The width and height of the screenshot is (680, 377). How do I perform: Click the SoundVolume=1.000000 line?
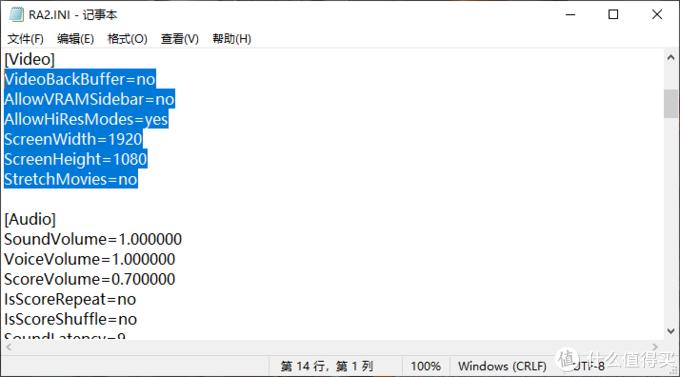pos(93,239)
